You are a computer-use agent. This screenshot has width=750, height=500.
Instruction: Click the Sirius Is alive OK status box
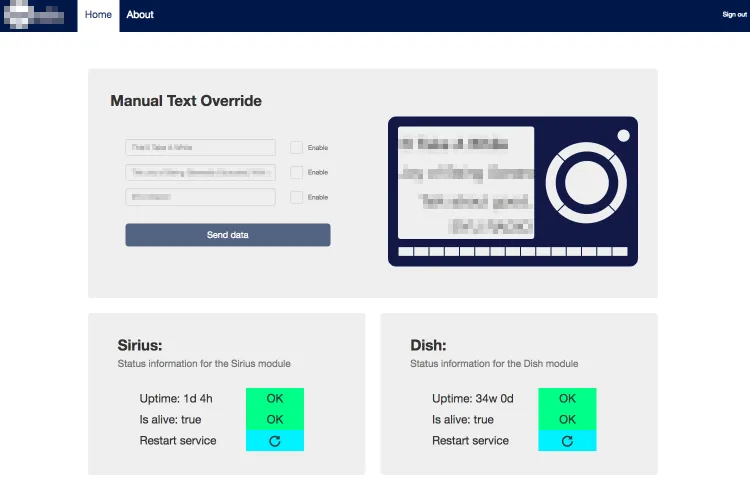(x=275, y=420)
